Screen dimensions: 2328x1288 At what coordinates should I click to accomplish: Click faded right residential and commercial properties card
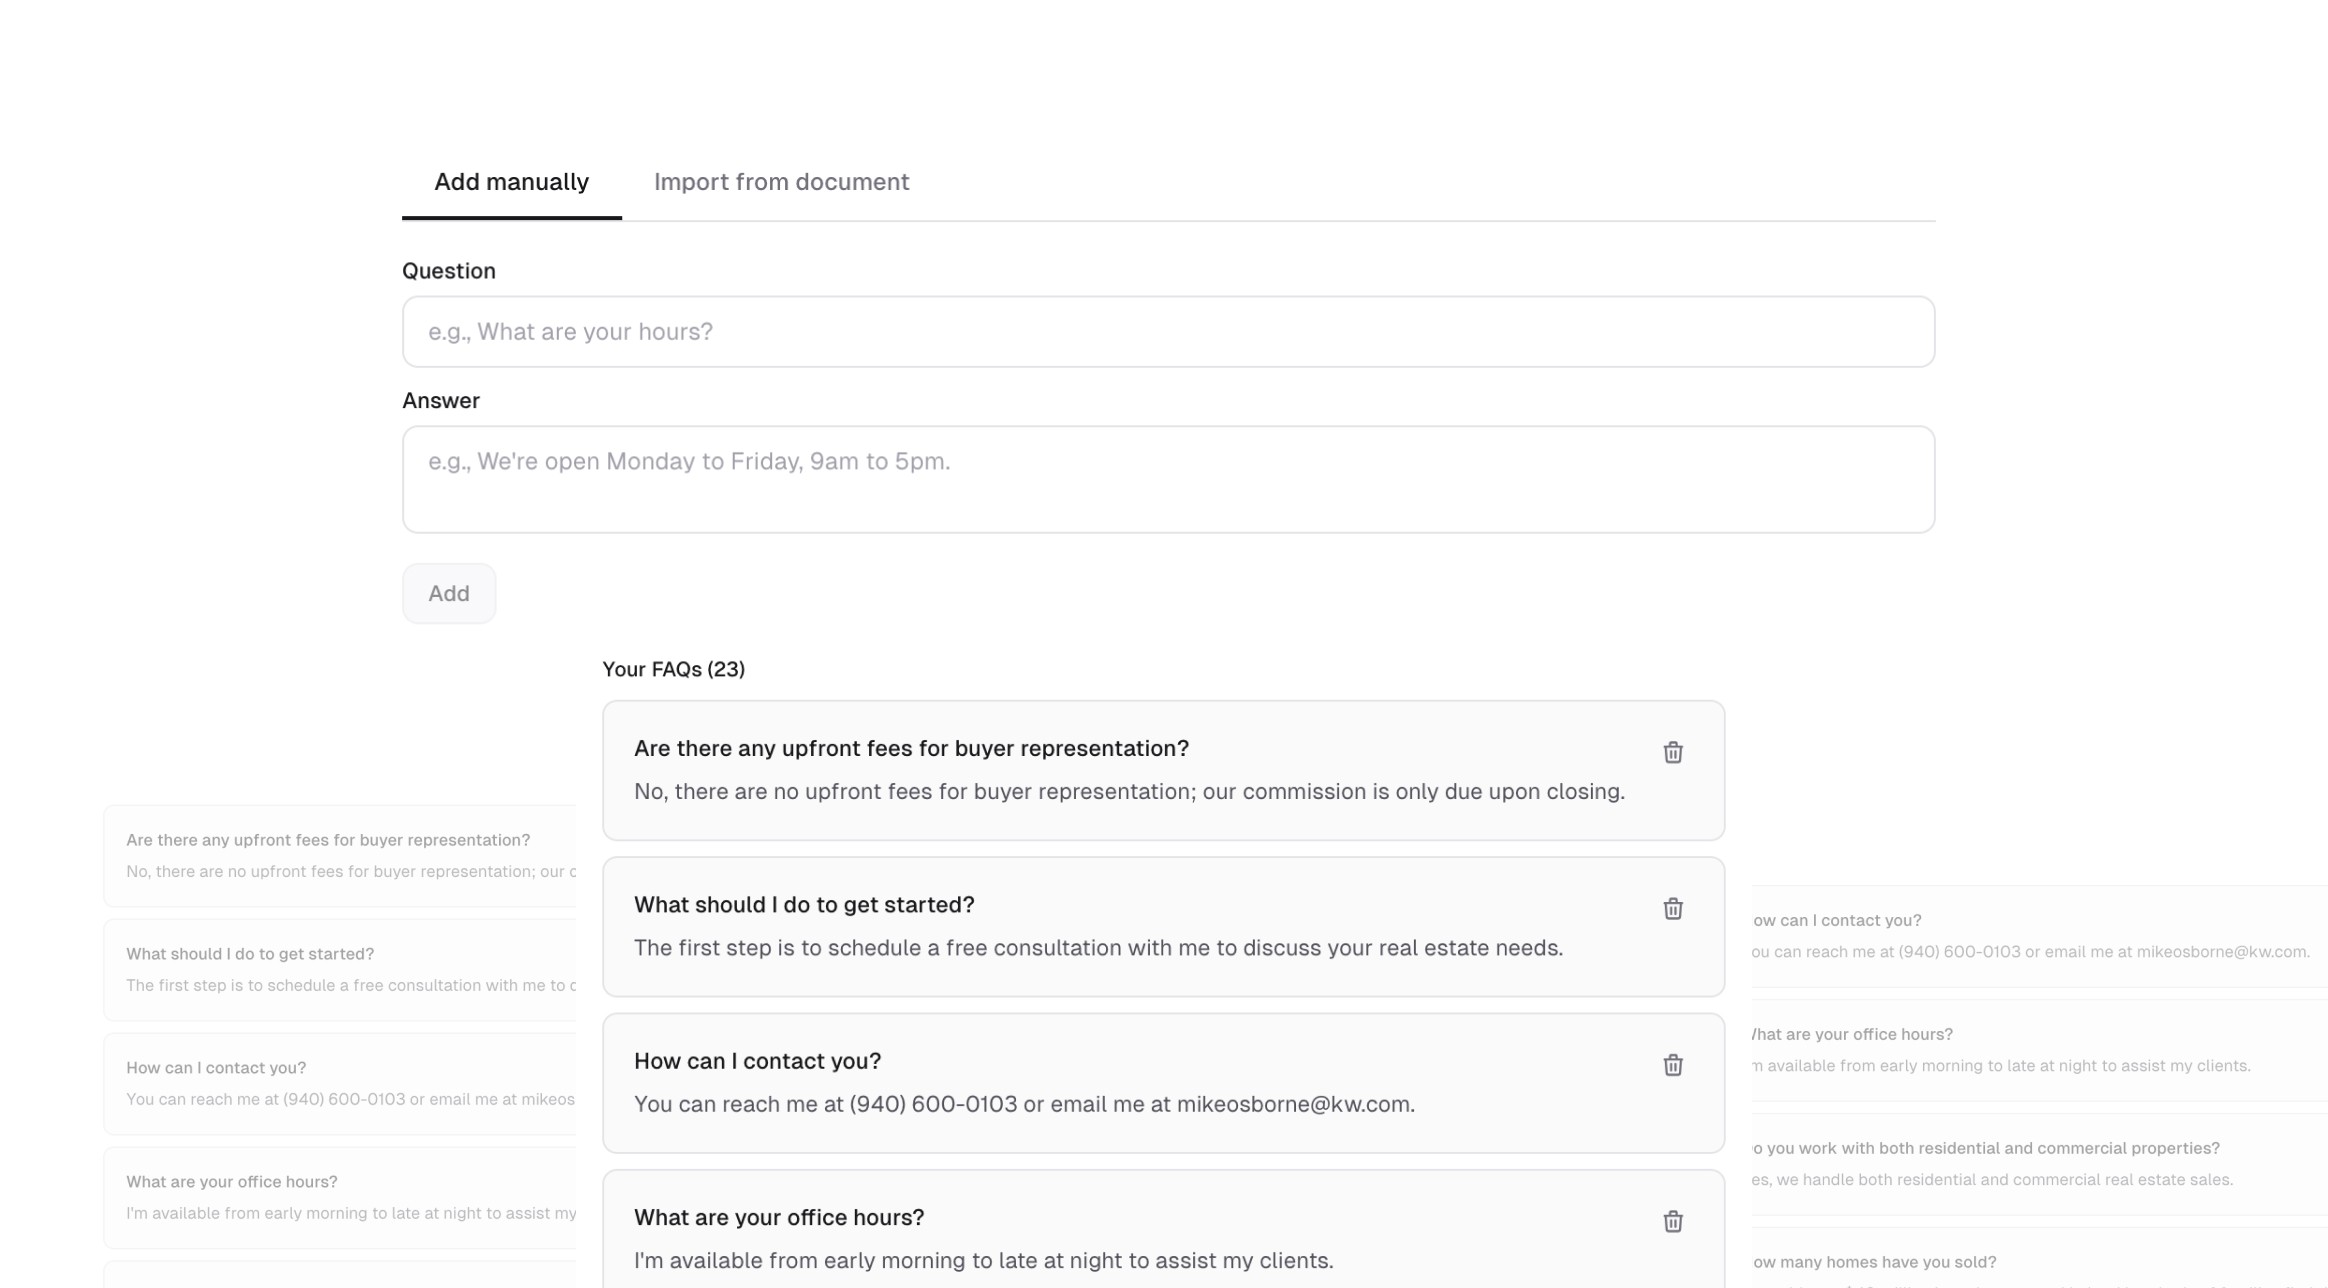2030,1164
